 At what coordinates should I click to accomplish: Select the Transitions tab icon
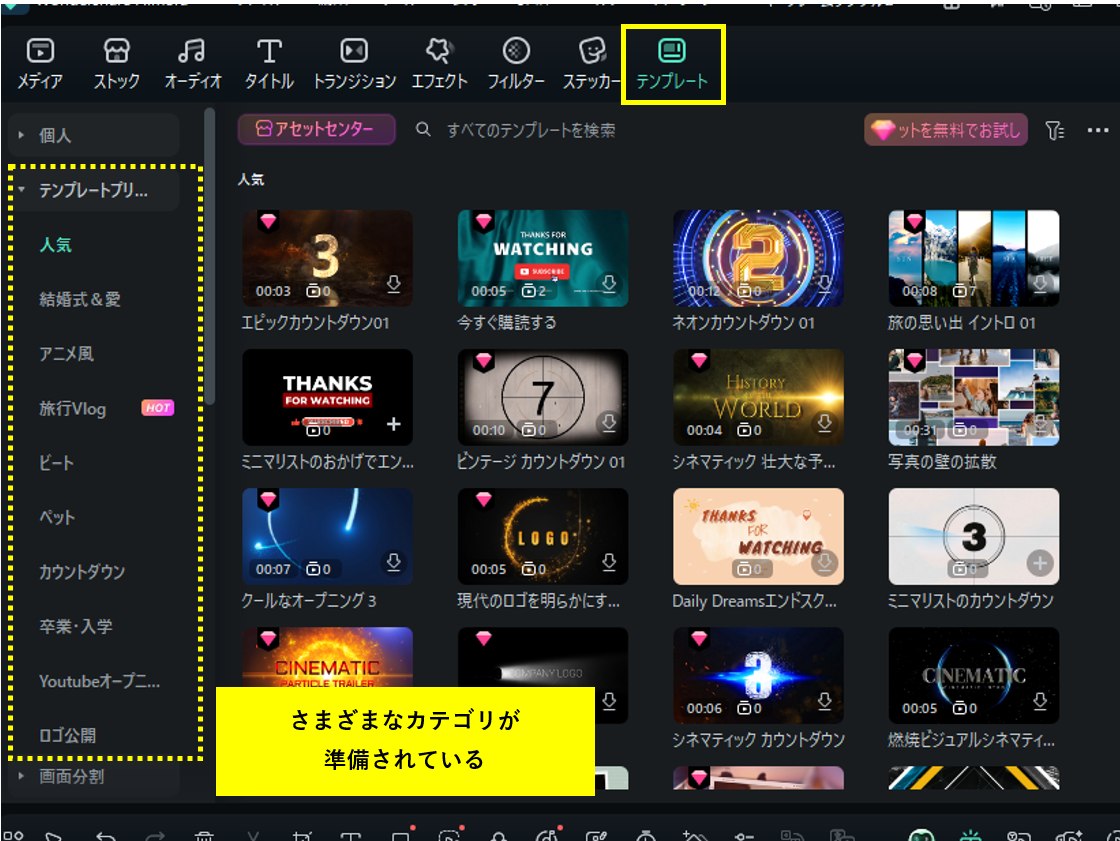click(354, 51)
